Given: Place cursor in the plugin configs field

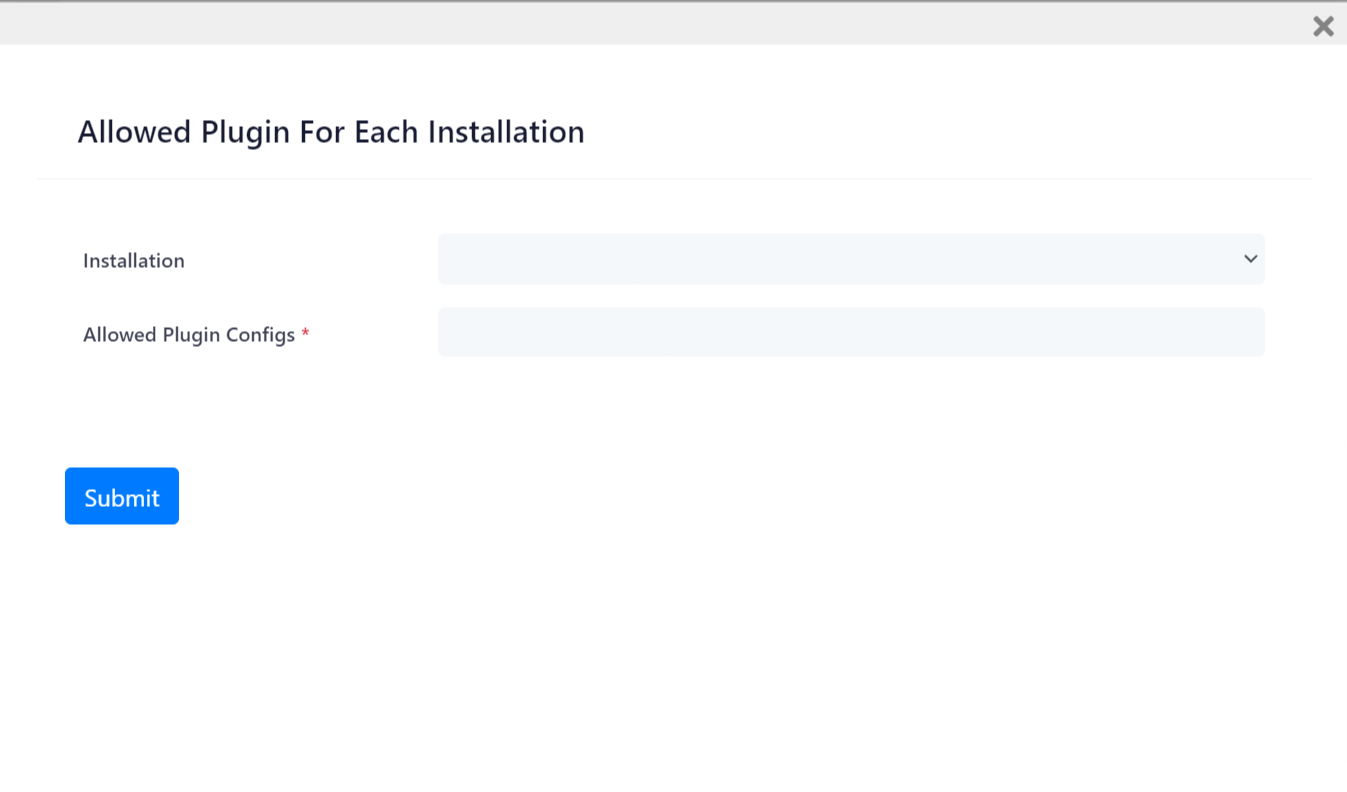Looking at the screenshot, I should (850, 332).
